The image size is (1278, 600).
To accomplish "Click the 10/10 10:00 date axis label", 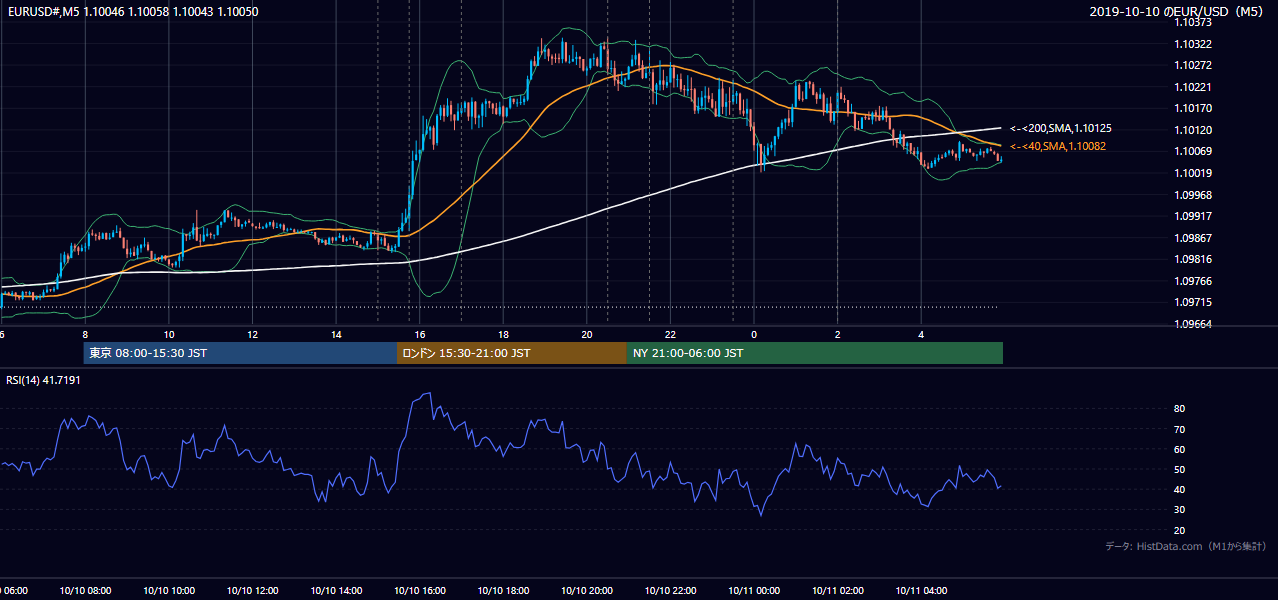I will coord(168,591).
